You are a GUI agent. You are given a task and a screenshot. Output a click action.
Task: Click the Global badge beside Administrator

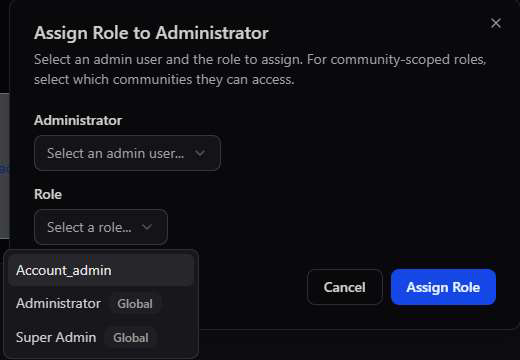135,304
